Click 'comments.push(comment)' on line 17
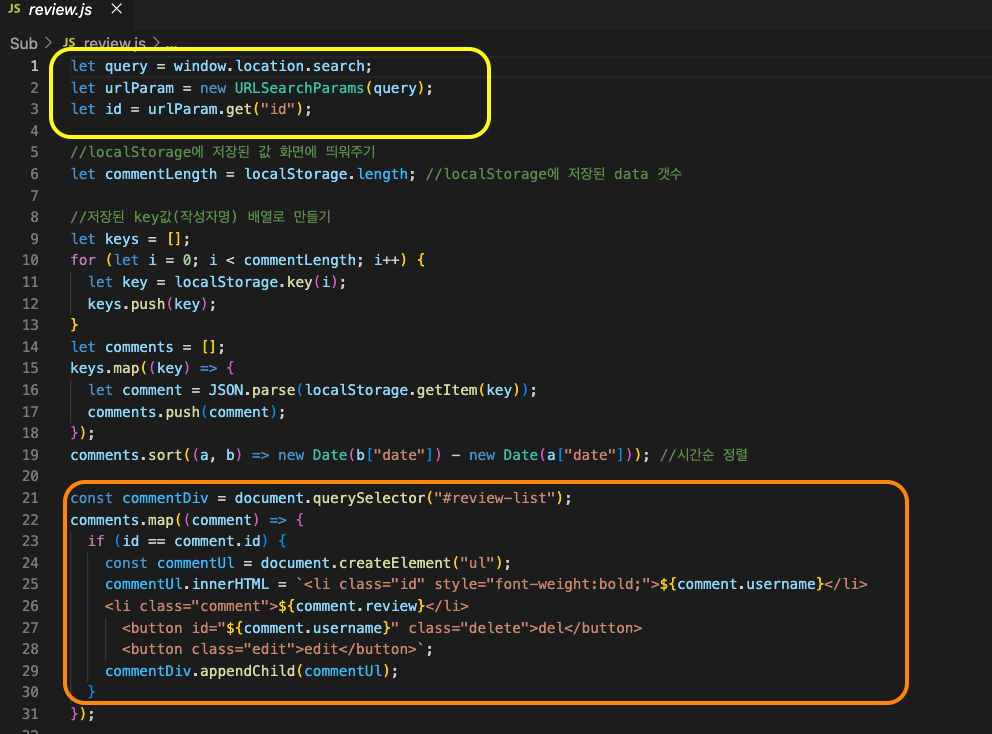992x734 pixels. click(x=182, y=412)
